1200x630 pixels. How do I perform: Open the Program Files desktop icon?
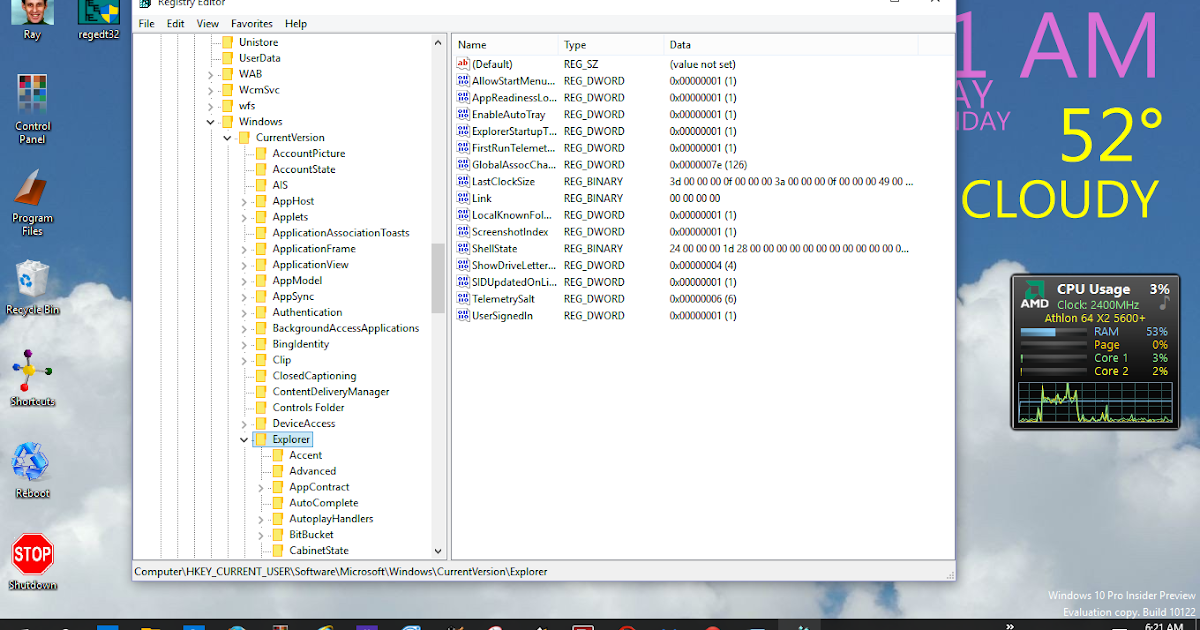[32, 202]
